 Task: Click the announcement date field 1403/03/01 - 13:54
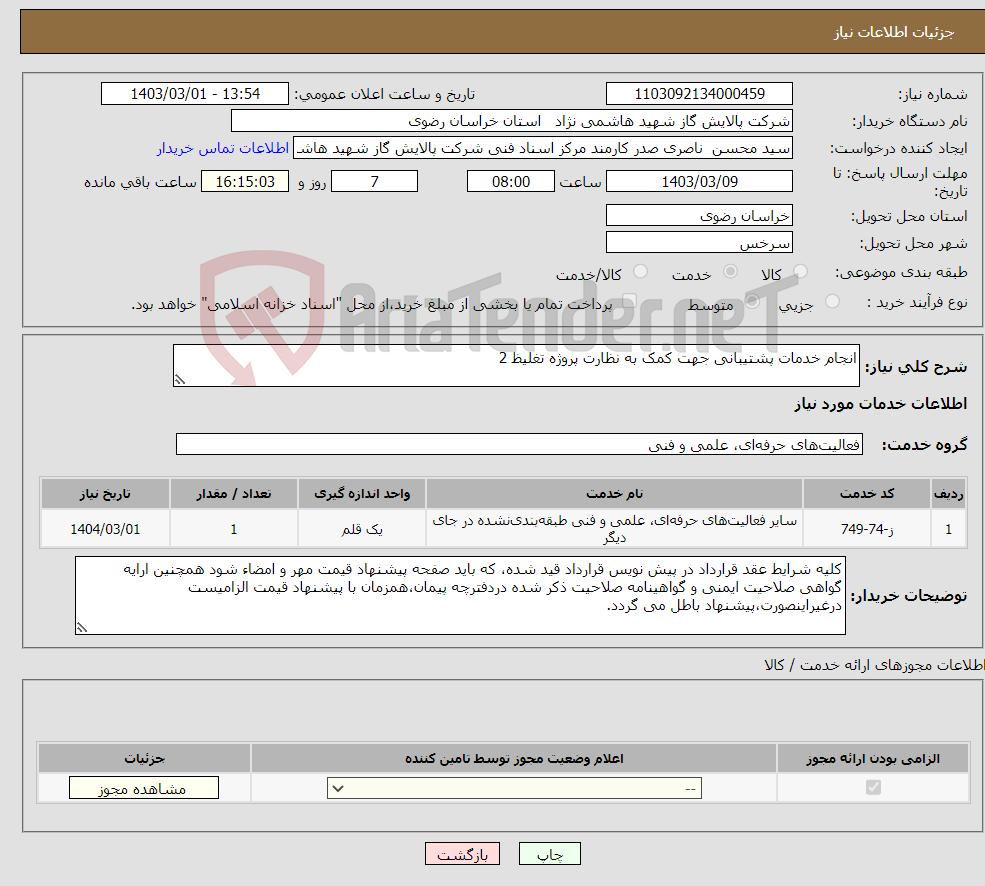tap(195, 94)
